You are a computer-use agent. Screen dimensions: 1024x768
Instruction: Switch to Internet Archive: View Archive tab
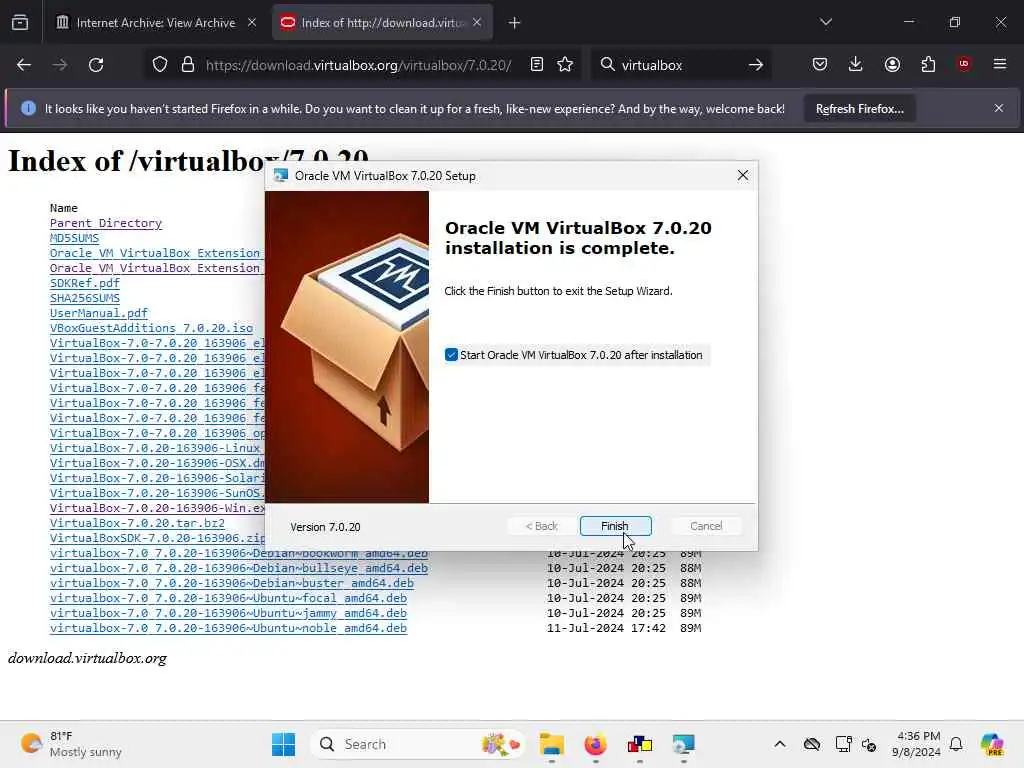pyautogui.click(x=155, y=23)
